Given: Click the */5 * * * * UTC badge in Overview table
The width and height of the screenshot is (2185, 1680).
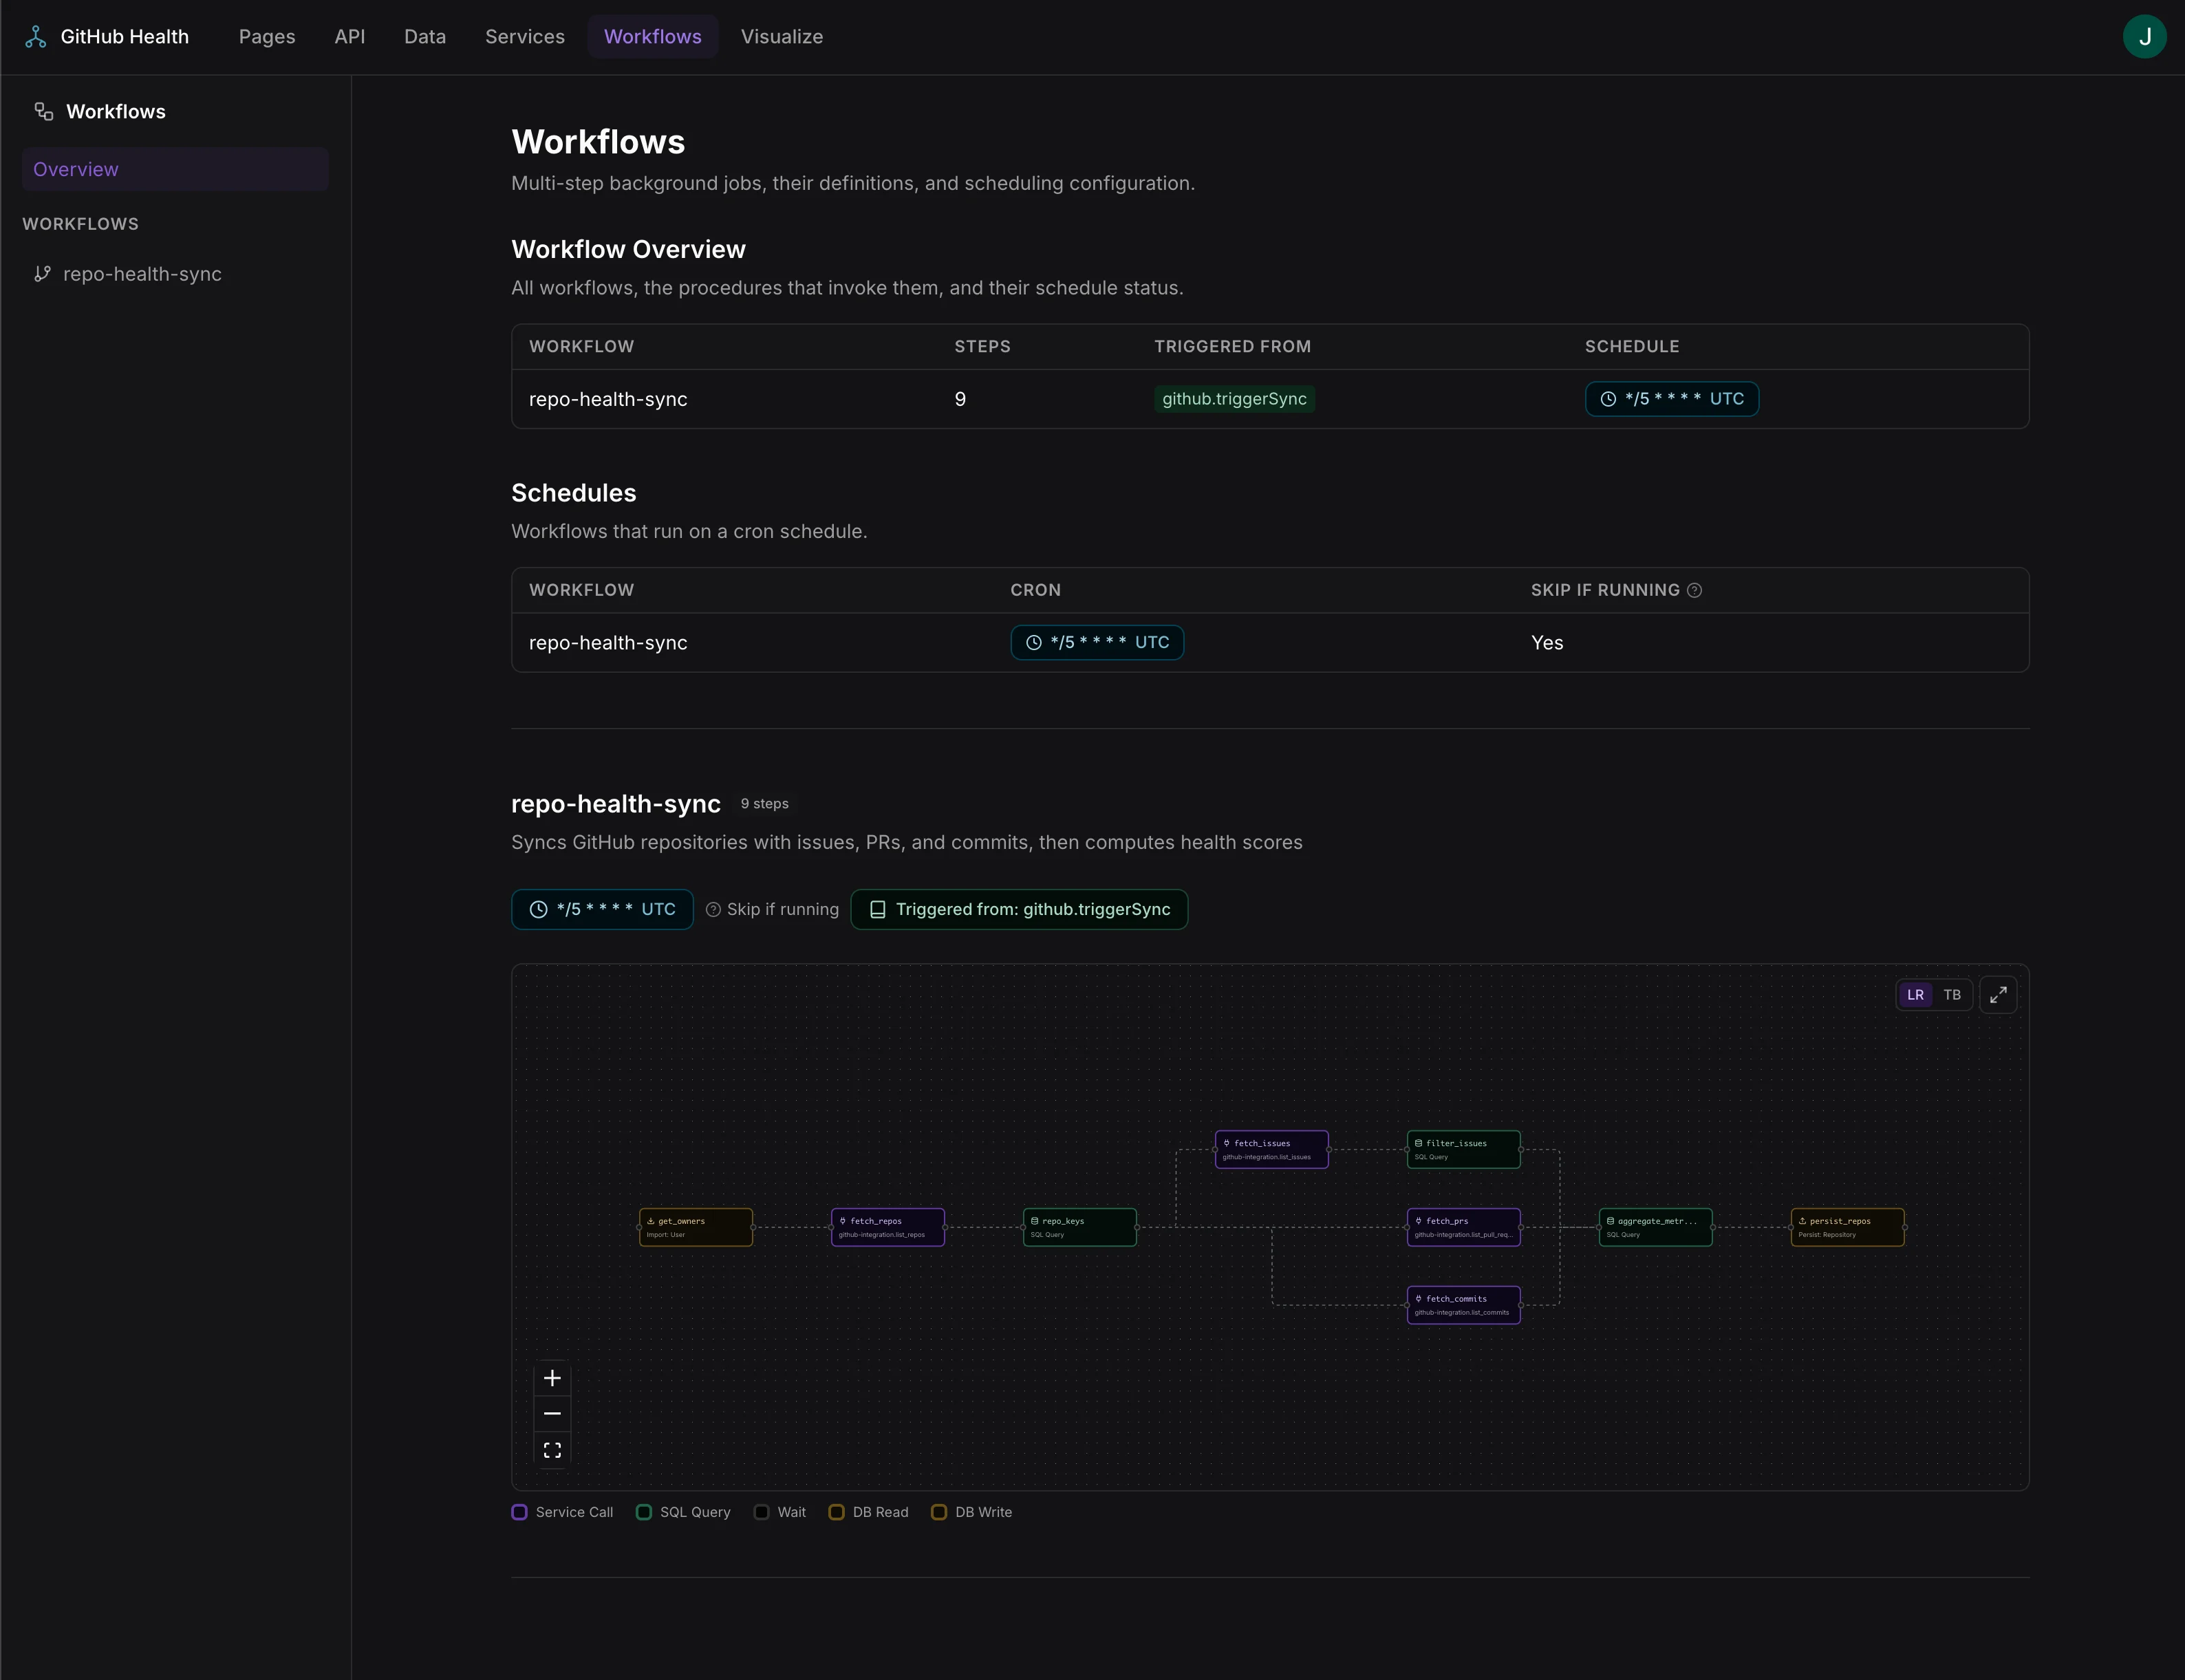Looking at the screenshot, I should click(x=1672, y=399).
